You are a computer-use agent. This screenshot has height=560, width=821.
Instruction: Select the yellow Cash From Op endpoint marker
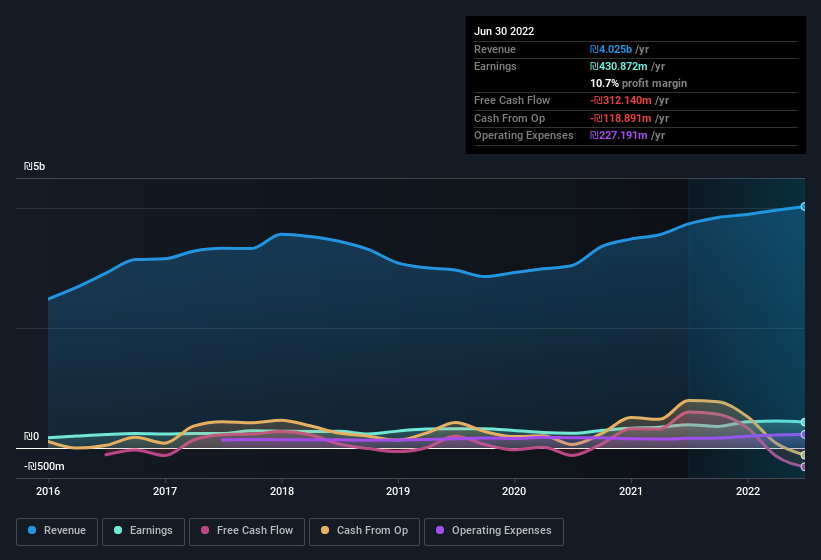point(804,455)
